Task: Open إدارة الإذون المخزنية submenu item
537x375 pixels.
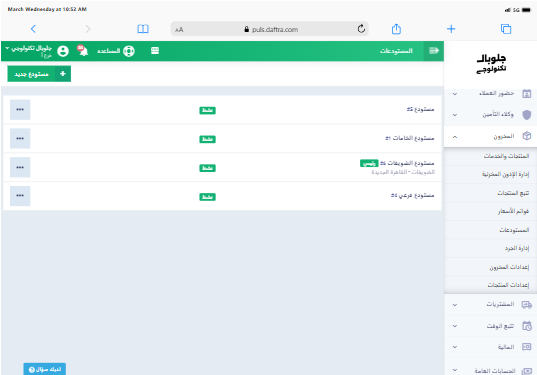Action: tap(505, 174)
